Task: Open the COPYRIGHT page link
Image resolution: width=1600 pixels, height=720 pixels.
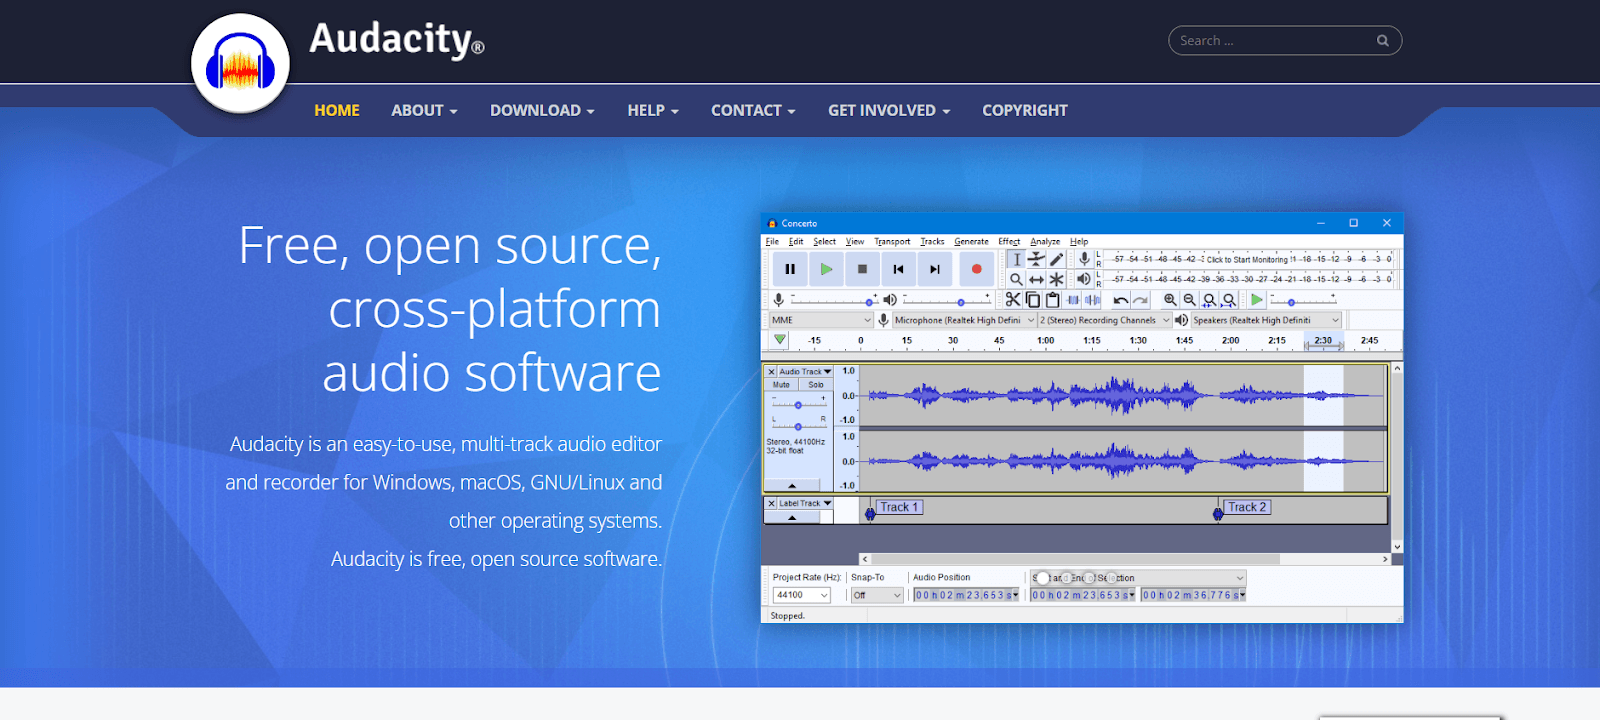Action: click(1025, 110)
